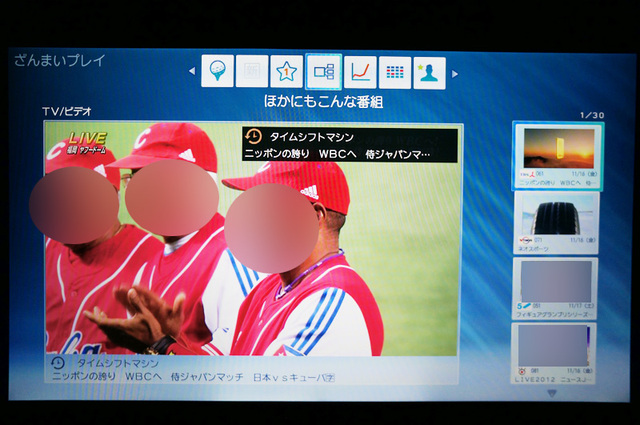Select the LIVE2012 ニュースJ thumbnail
This screenshot has width=640, height=425.
coord(553,354)
